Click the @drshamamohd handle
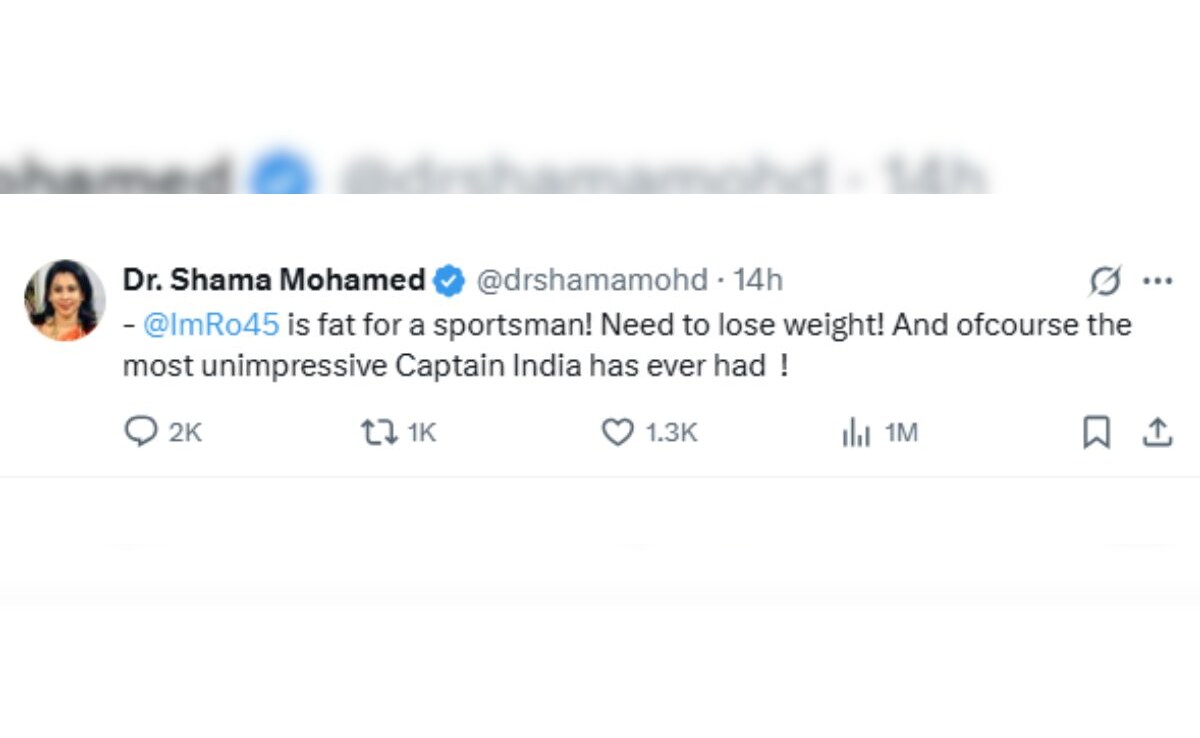This screenshot has height=738, width=1200. coord(591,281)
